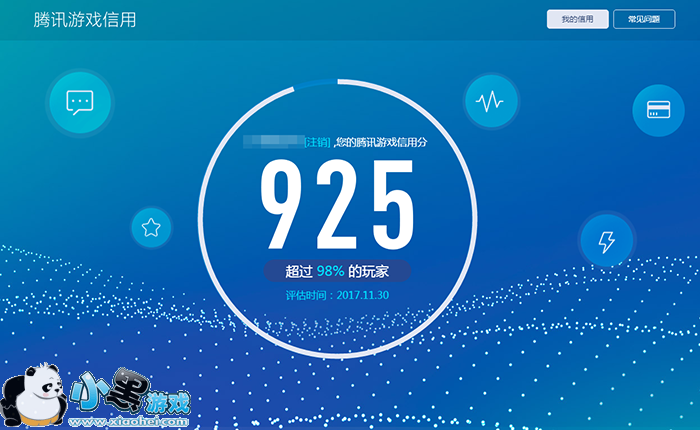Click the 注销 logout link

[x=317, y=142]
